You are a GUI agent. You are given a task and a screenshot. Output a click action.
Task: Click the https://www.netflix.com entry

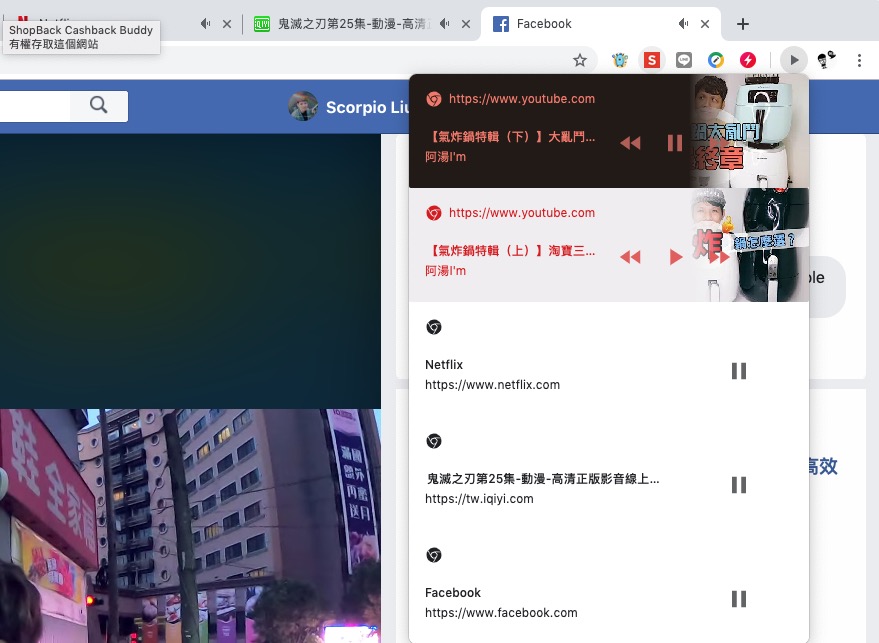click(492, 385)
